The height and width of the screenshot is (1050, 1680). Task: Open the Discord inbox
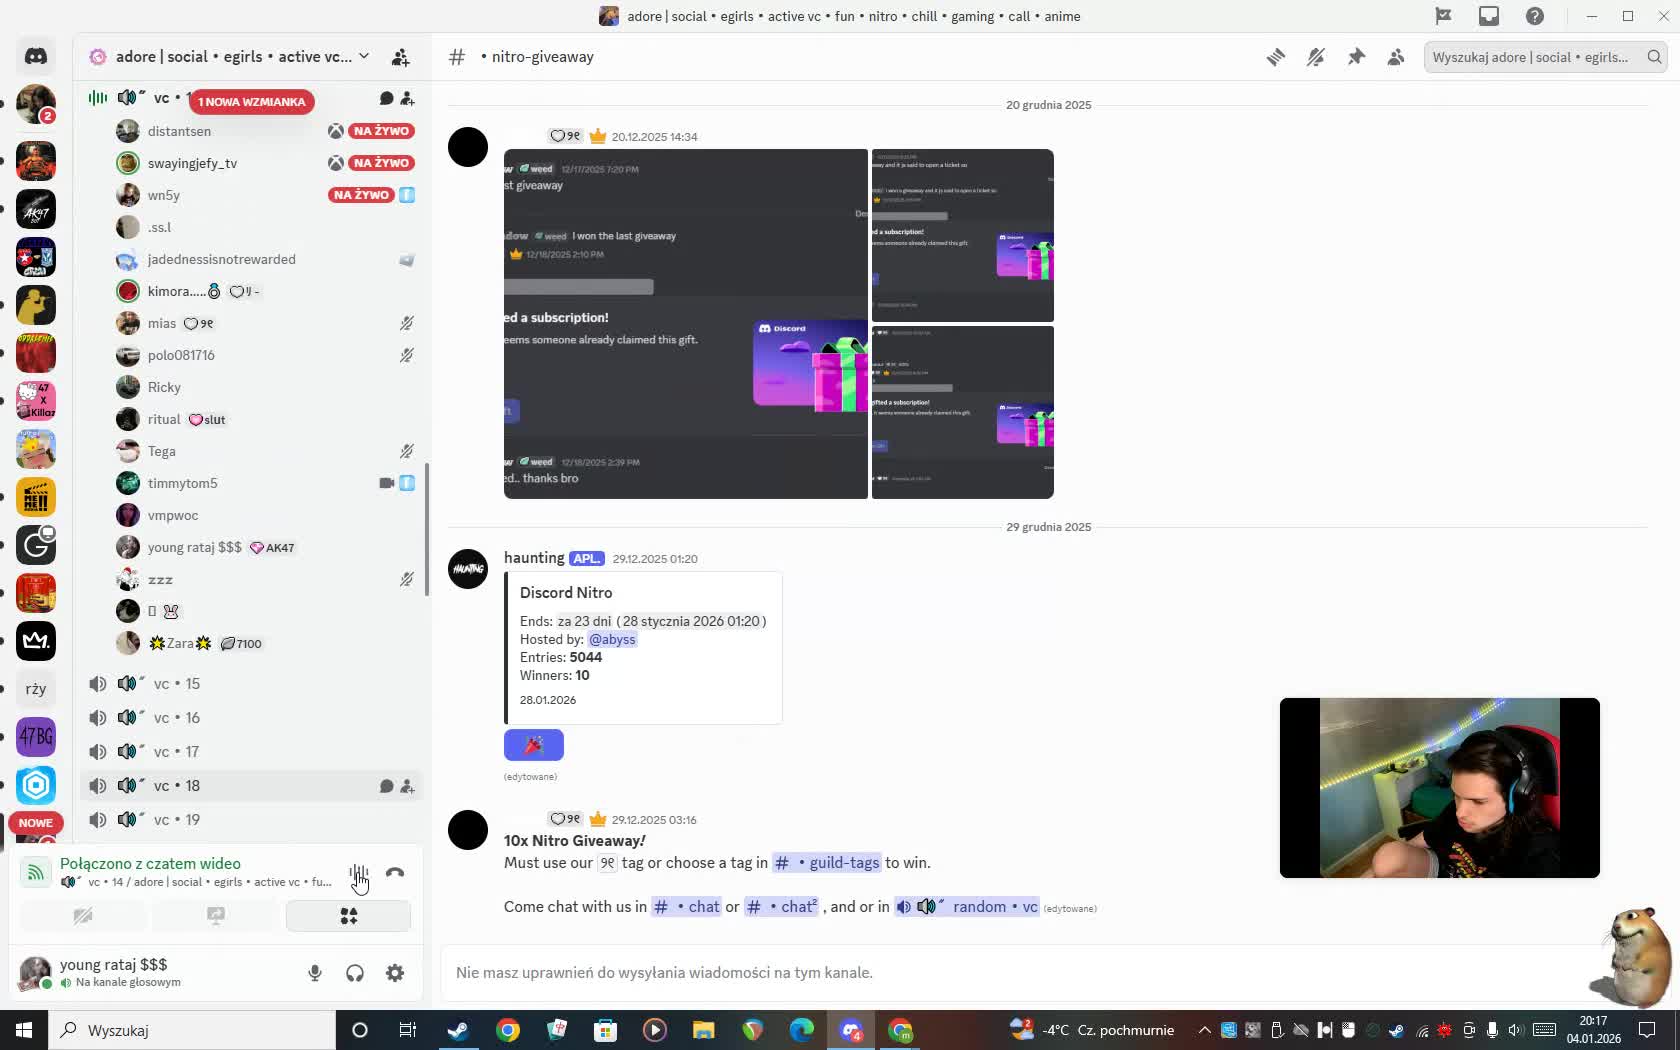[x=1489, y=16]
